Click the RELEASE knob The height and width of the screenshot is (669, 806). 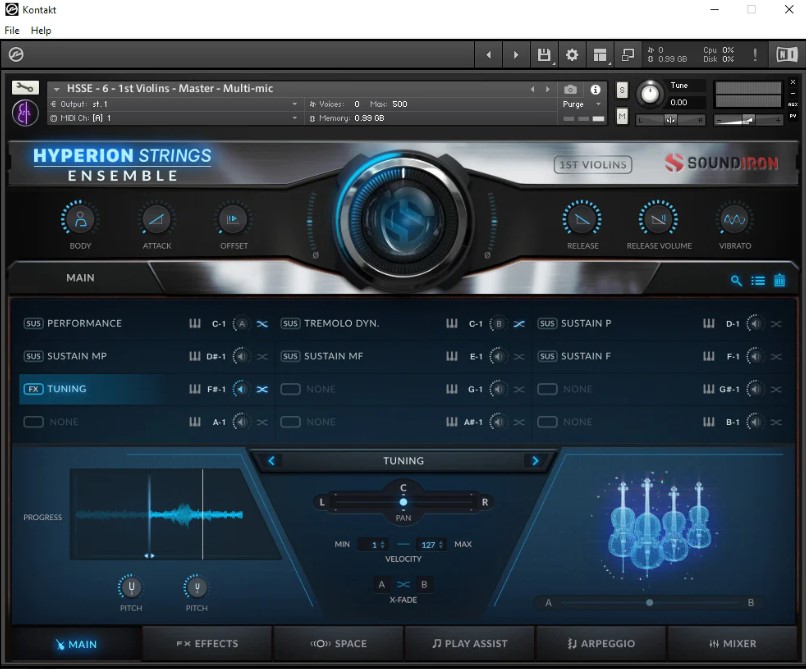pos(582,219)
